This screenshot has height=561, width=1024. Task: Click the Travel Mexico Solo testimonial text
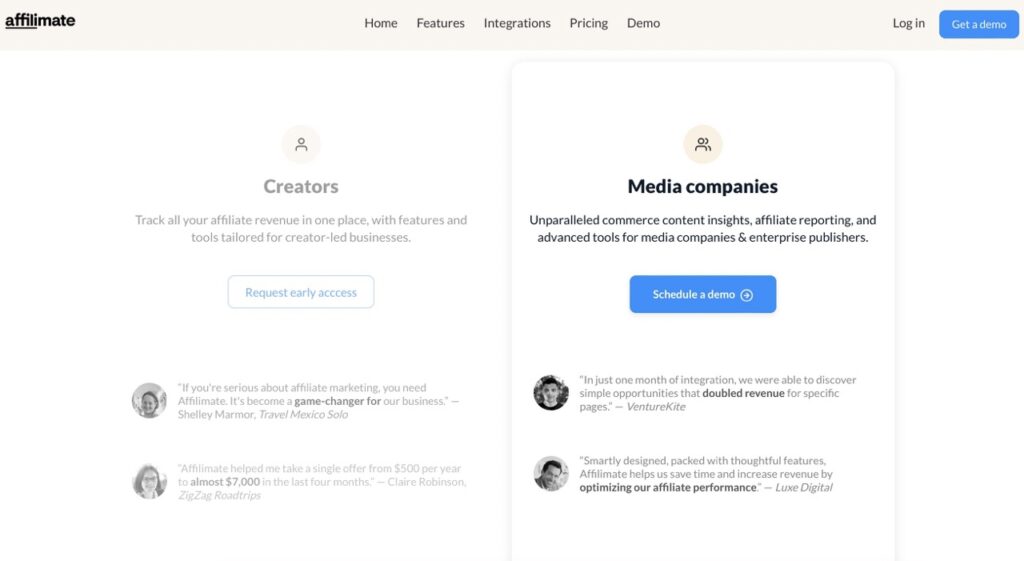tap(319, 401)
